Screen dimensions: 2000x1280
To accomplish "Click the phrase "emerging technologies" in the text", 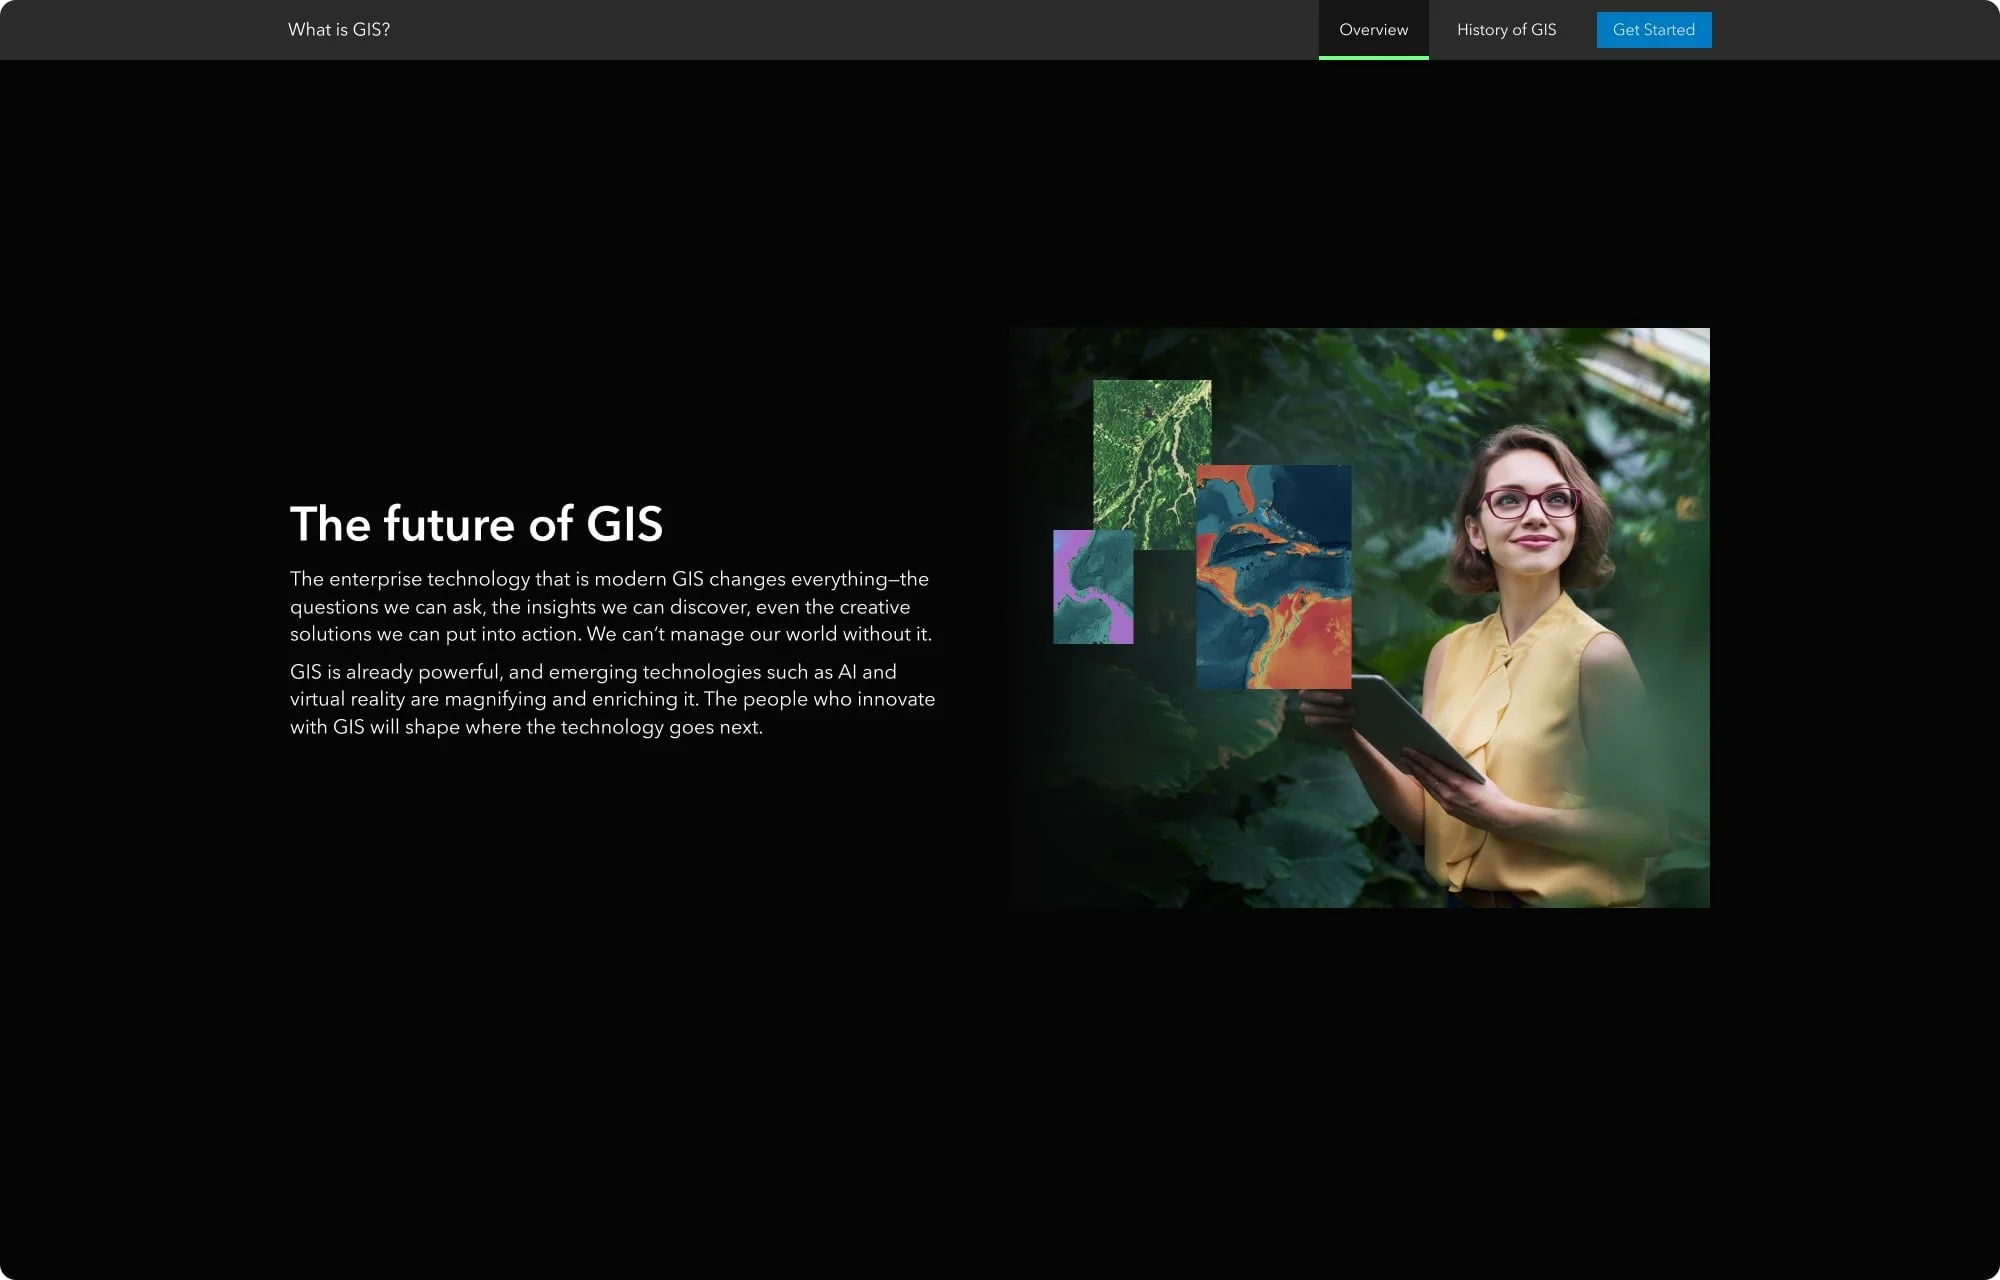I will click(655, 672).
